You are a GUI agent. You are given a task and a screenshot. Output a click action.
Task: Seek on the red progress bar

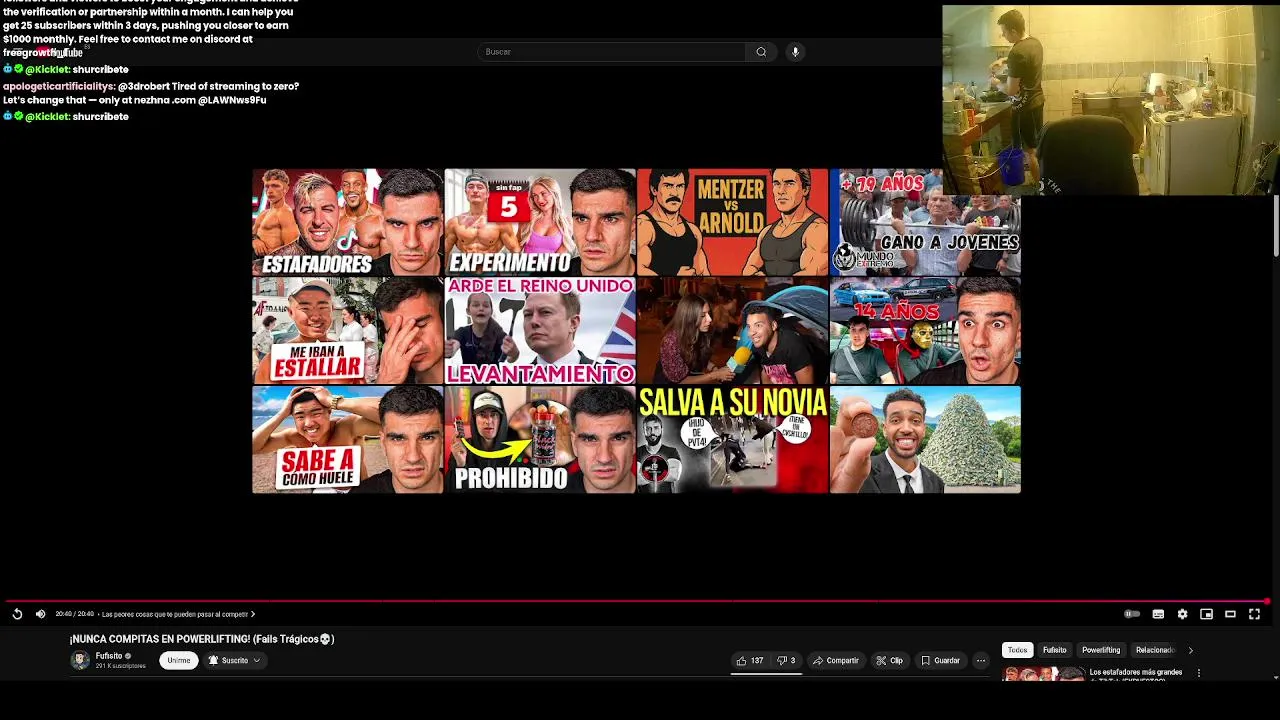click(635, 601)
